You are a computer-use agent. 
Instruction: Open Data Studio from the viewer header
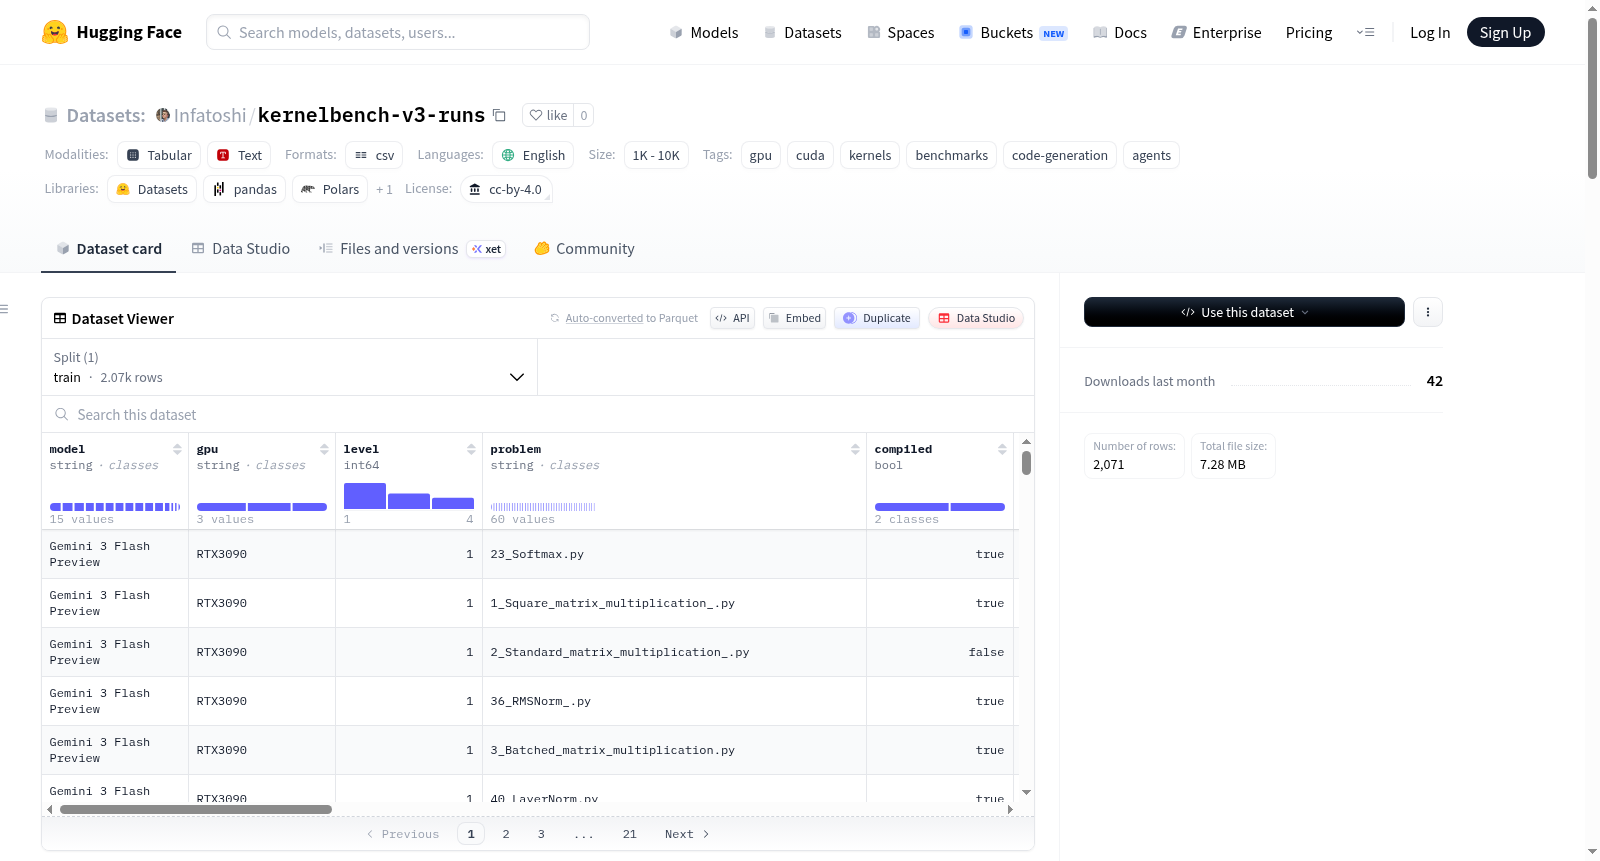point(976,318)
